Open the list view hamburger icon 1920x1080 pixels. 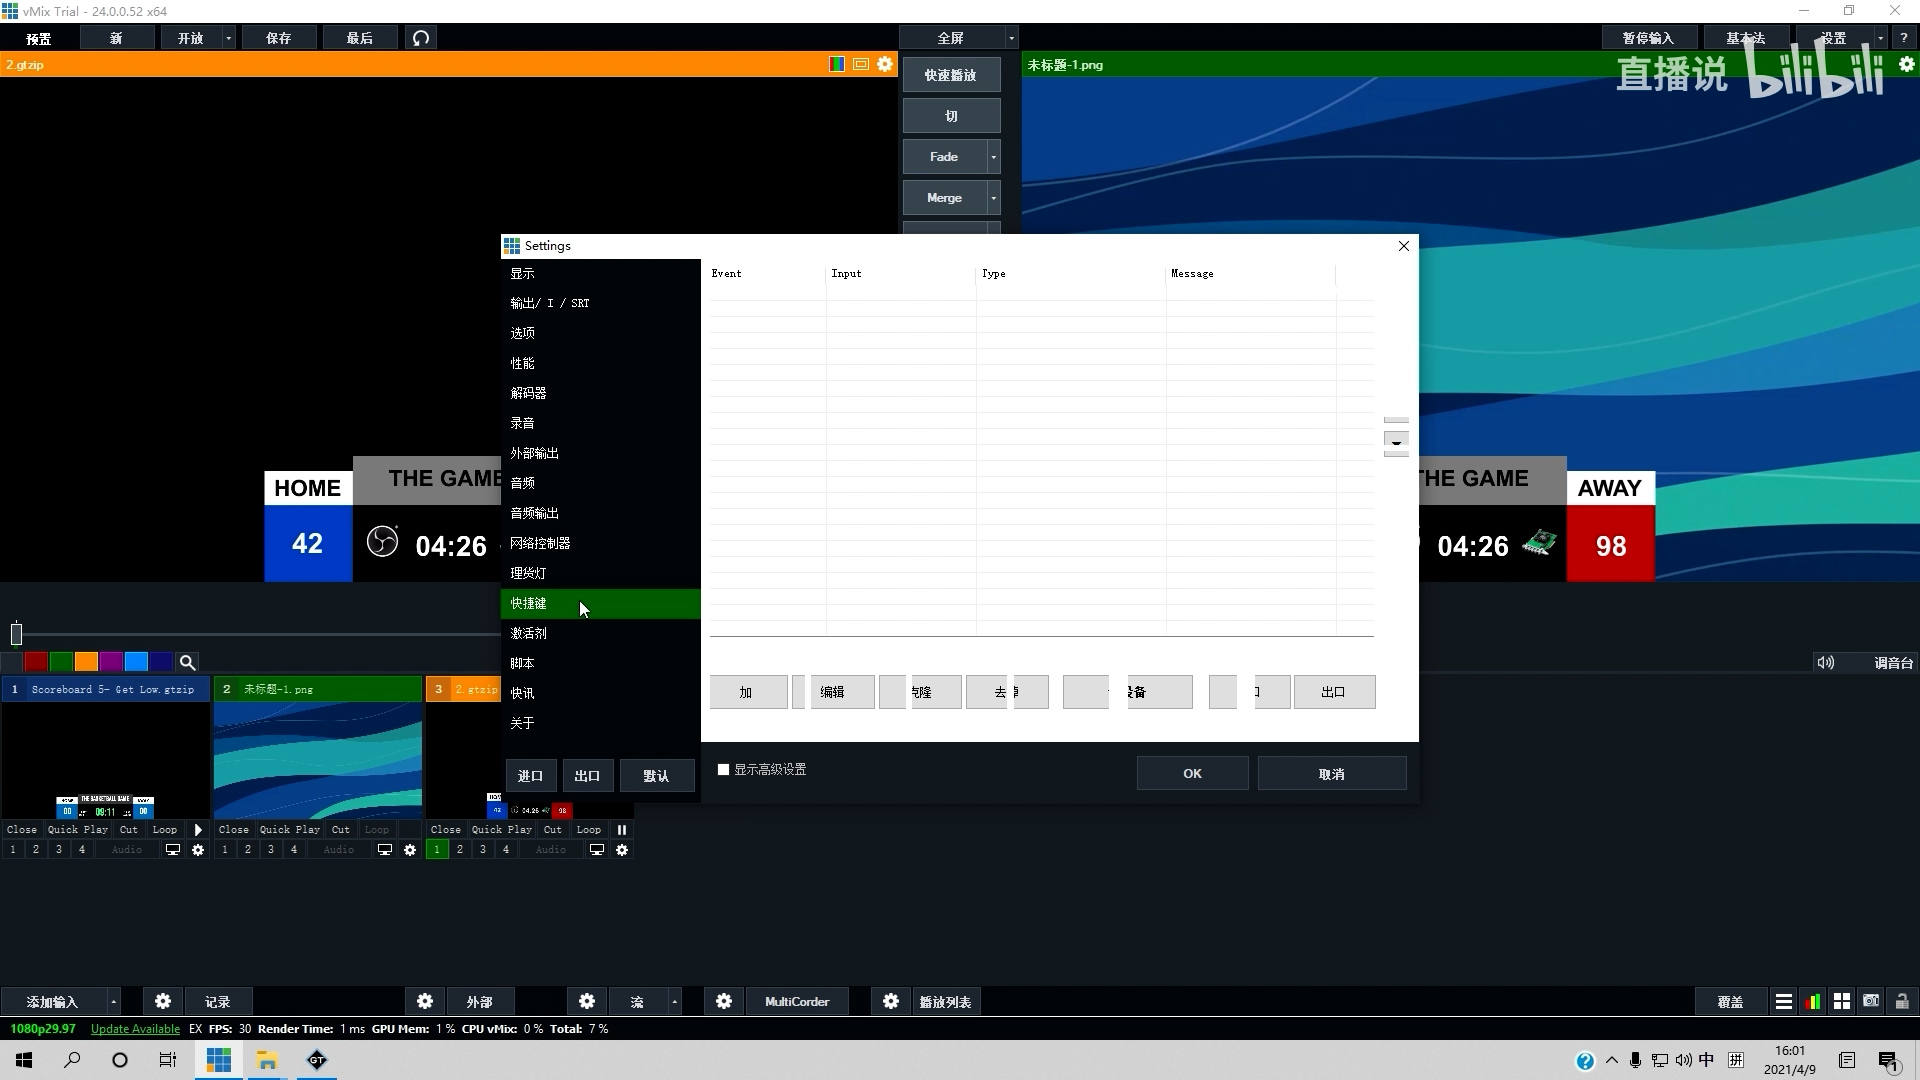(1783, 1001)
